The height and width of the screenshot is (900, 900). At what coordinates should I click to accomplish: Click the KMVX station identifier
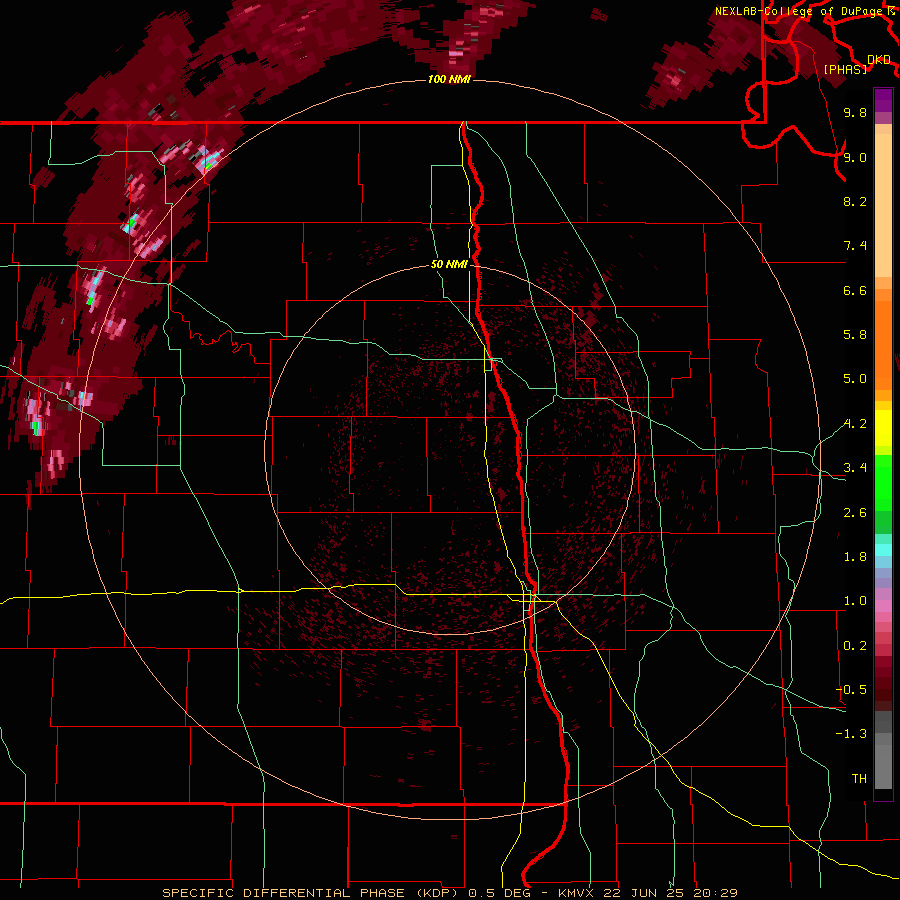pyautogui.click(x=576, y=893)
